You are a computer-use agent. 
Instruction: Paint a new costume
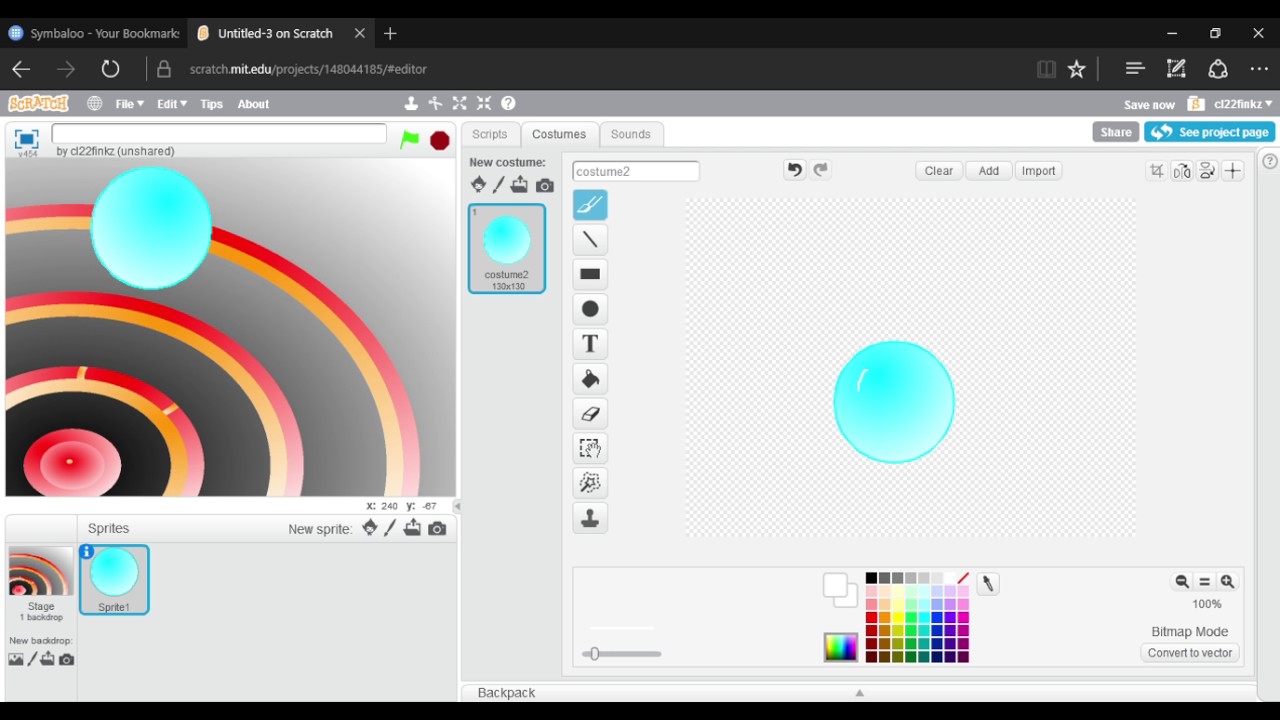(499, 185)
